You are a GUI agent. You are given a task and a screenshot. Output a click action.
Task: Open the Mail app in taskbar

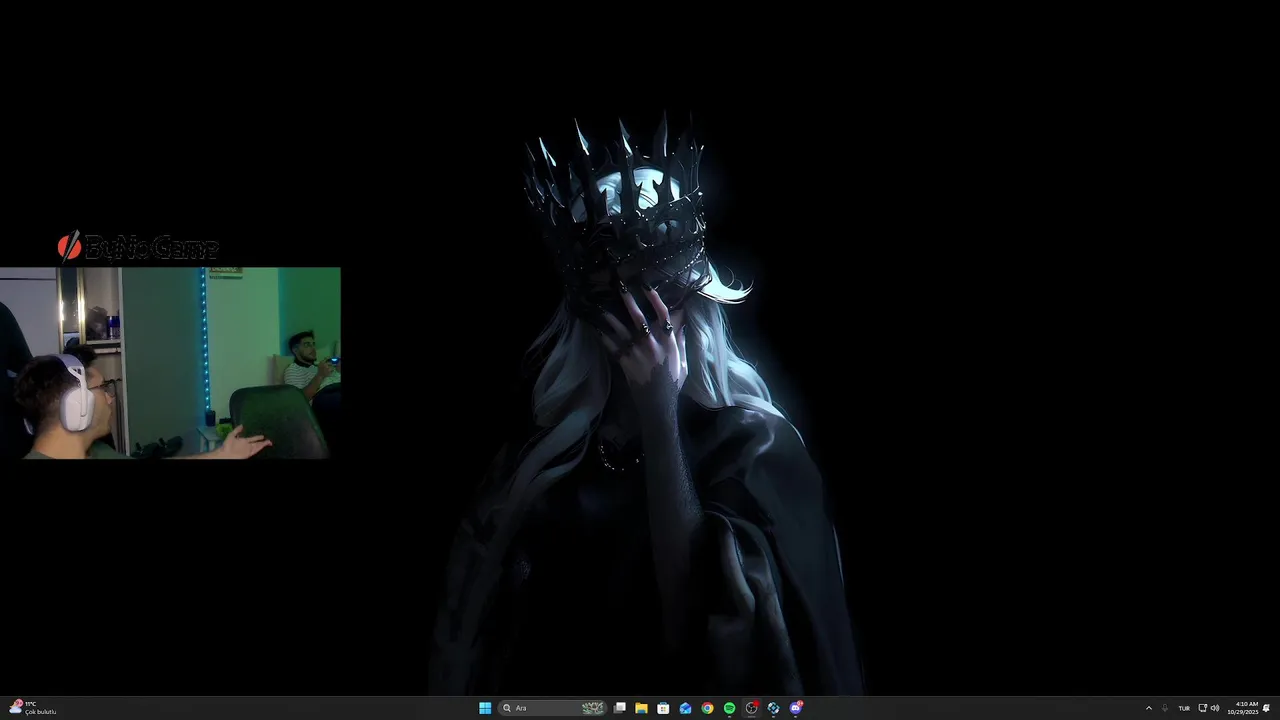[x=685, y=708]
